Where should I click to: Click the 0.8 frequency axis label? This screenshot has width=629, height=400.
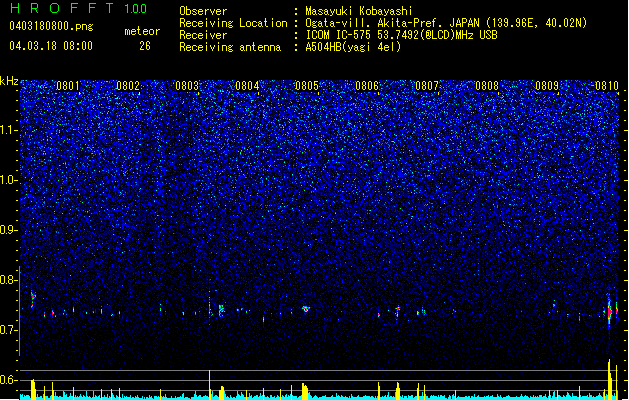pos(8,280)
